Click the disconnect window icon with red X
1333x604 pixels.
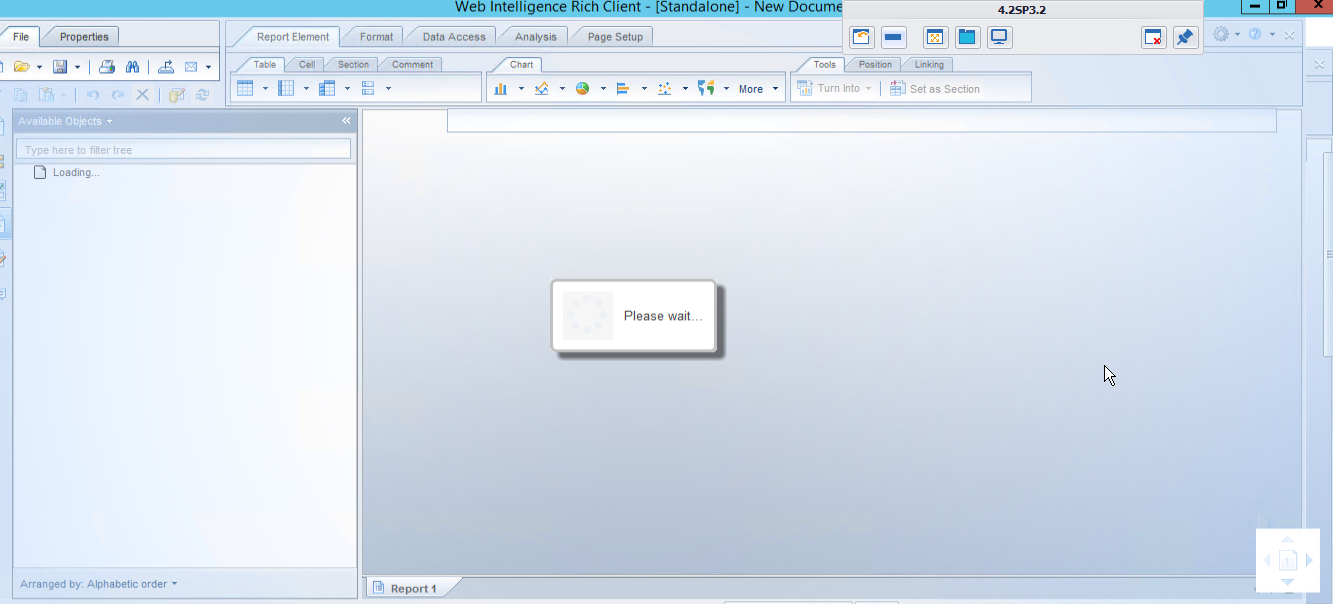click(x=1154, y=38)
